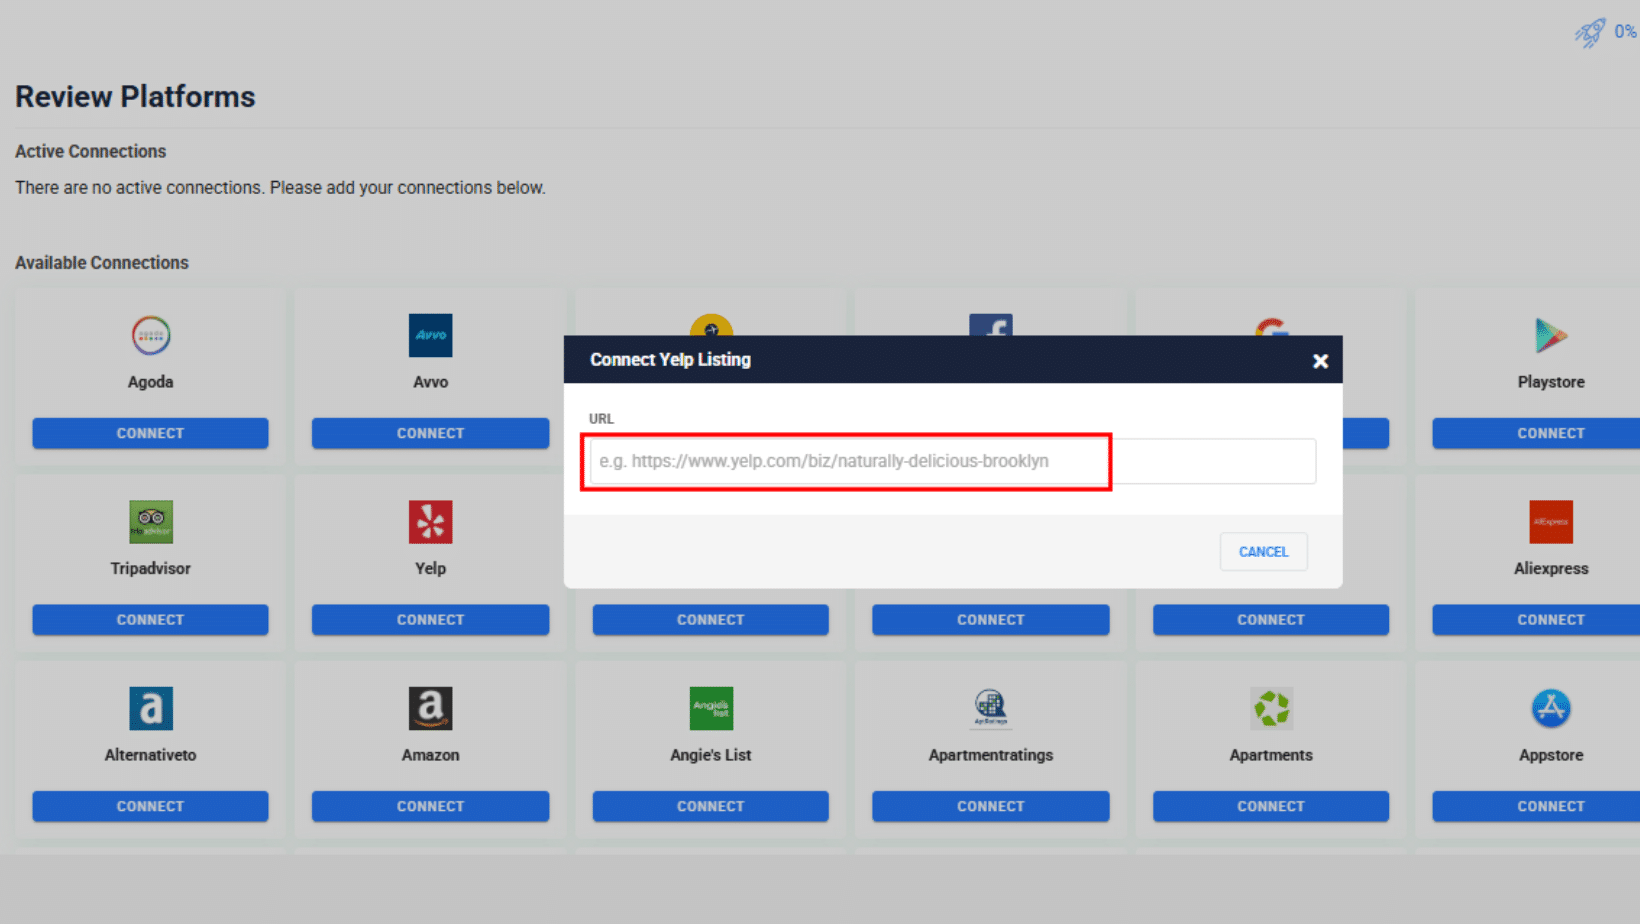Click the "Amazon" name label

[431, 755]
